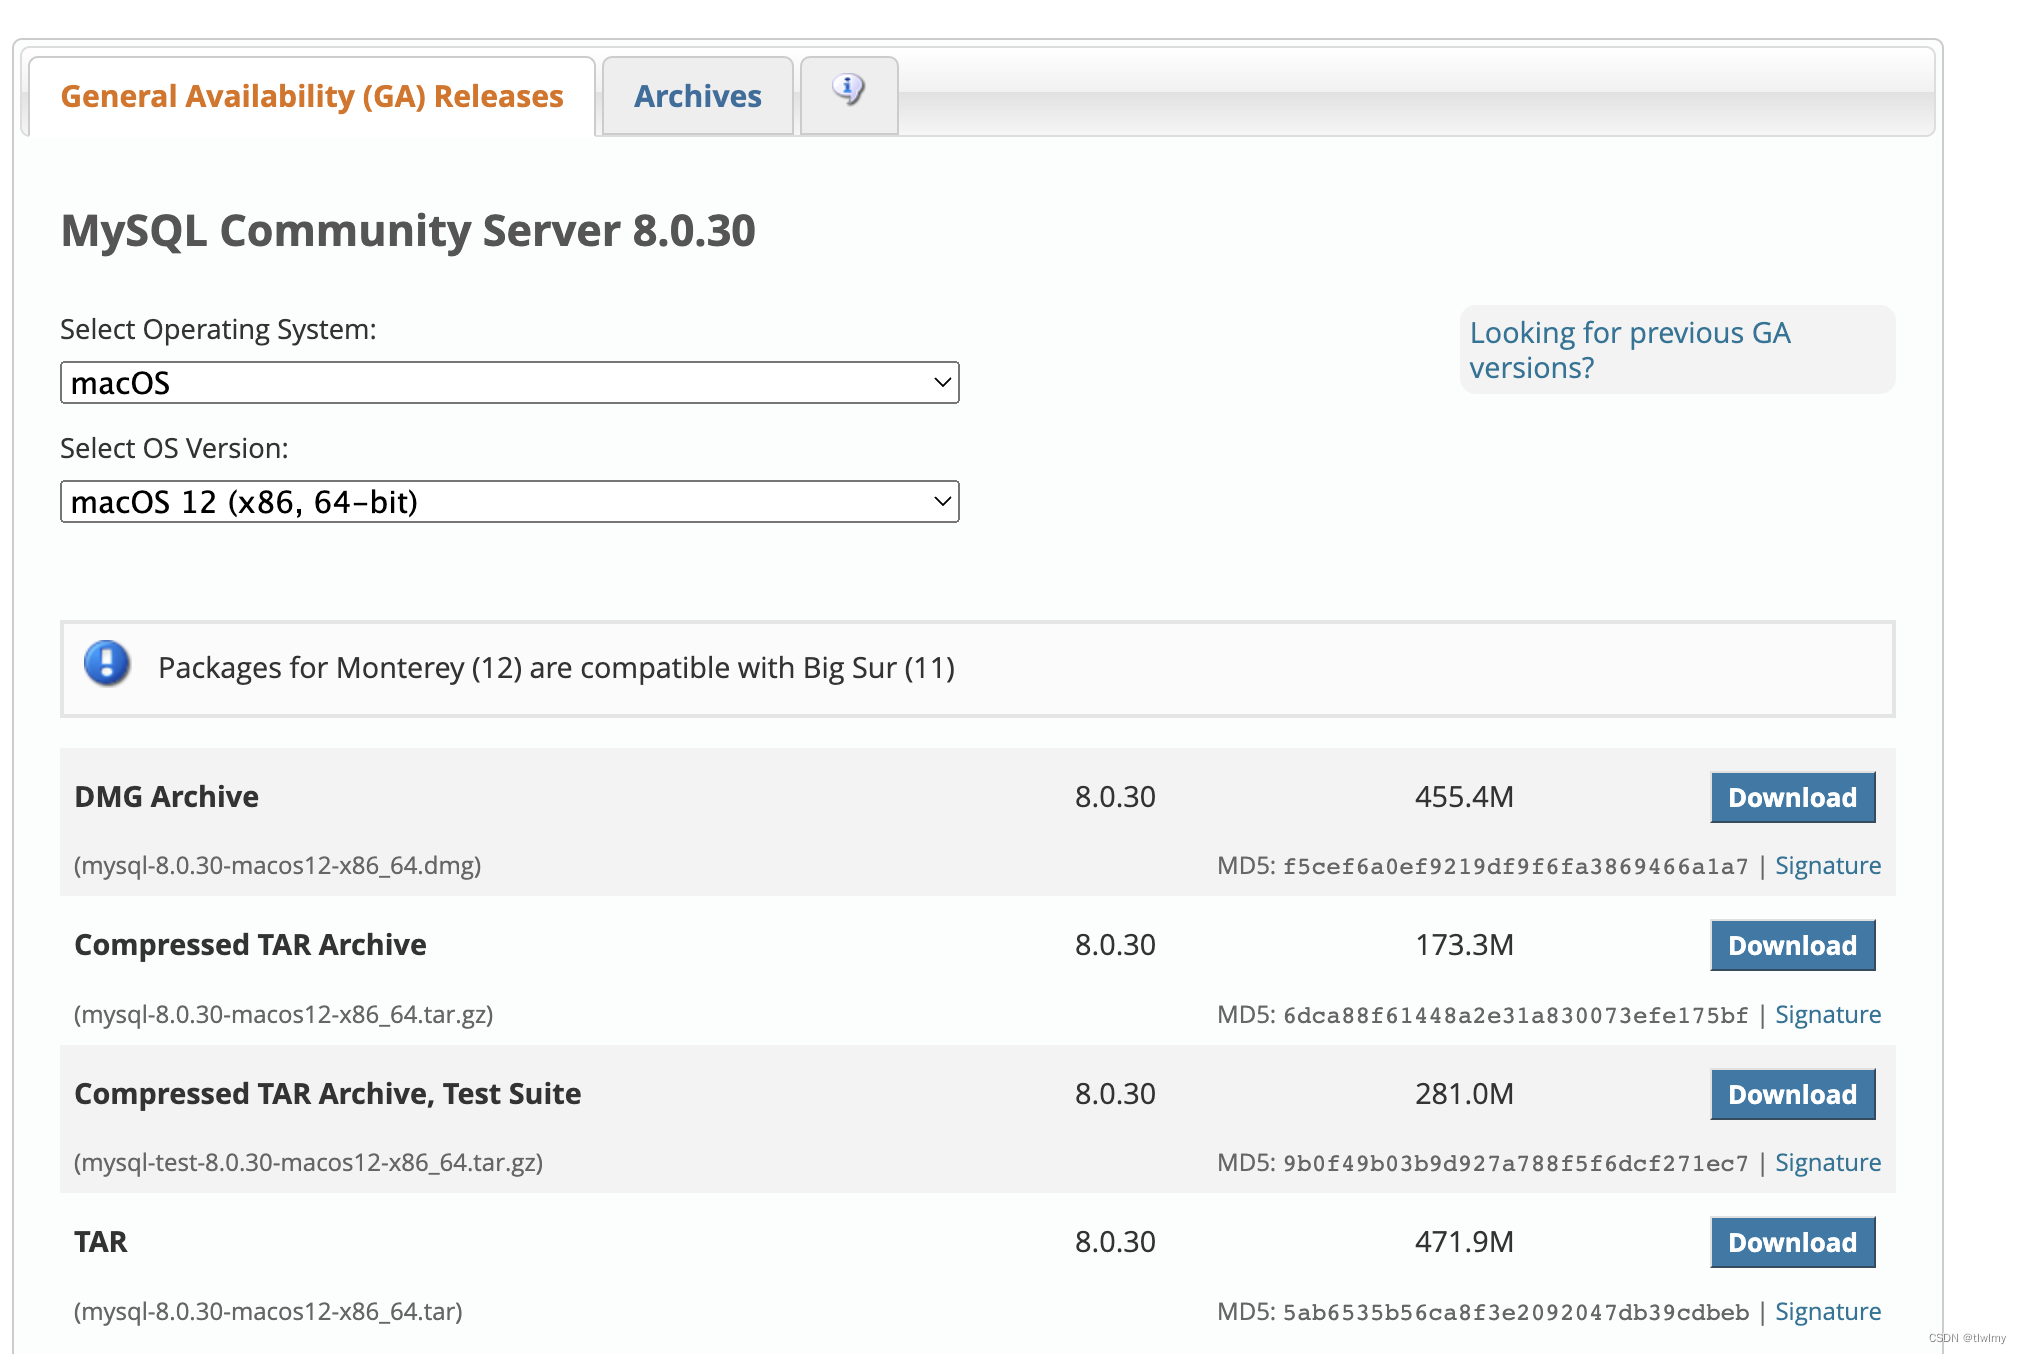The width and height of the screenshot is (2022, 1354).
Task: View Signature for TAR package
Action: coord(1827,1312)
